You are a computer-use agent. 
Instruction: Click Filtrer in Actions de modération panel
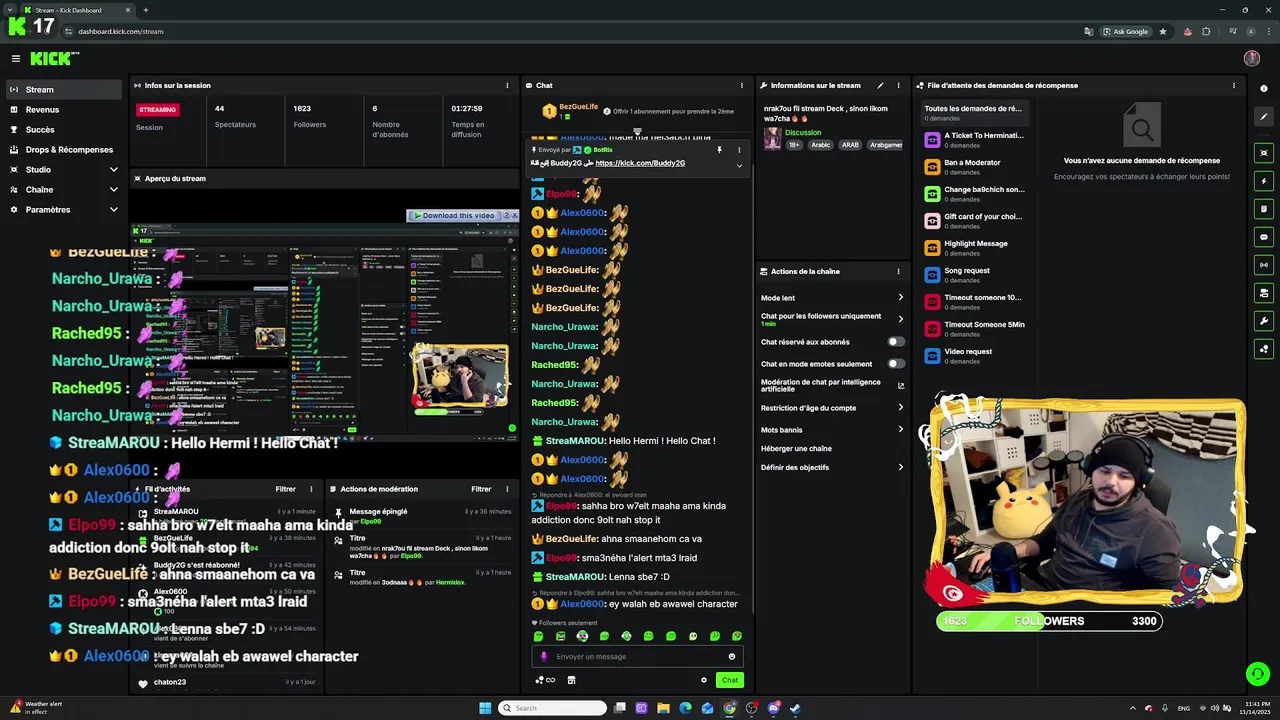pos(481,489)
